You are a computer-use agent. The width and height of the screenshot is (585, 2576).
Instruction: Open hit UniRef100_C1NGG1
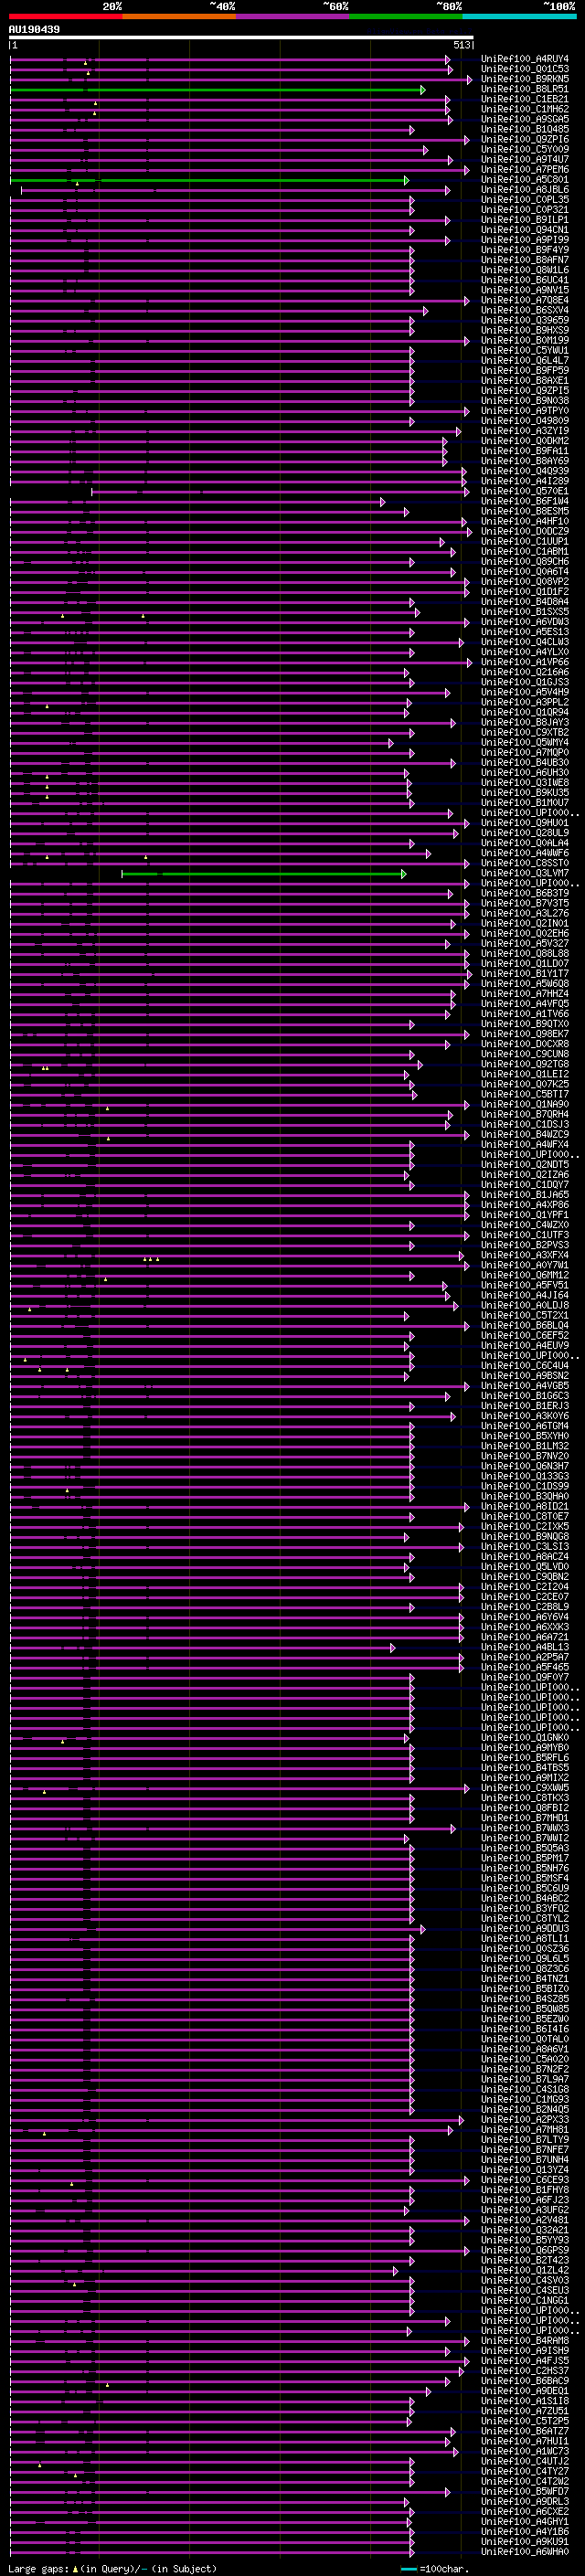coord(525,2301)
